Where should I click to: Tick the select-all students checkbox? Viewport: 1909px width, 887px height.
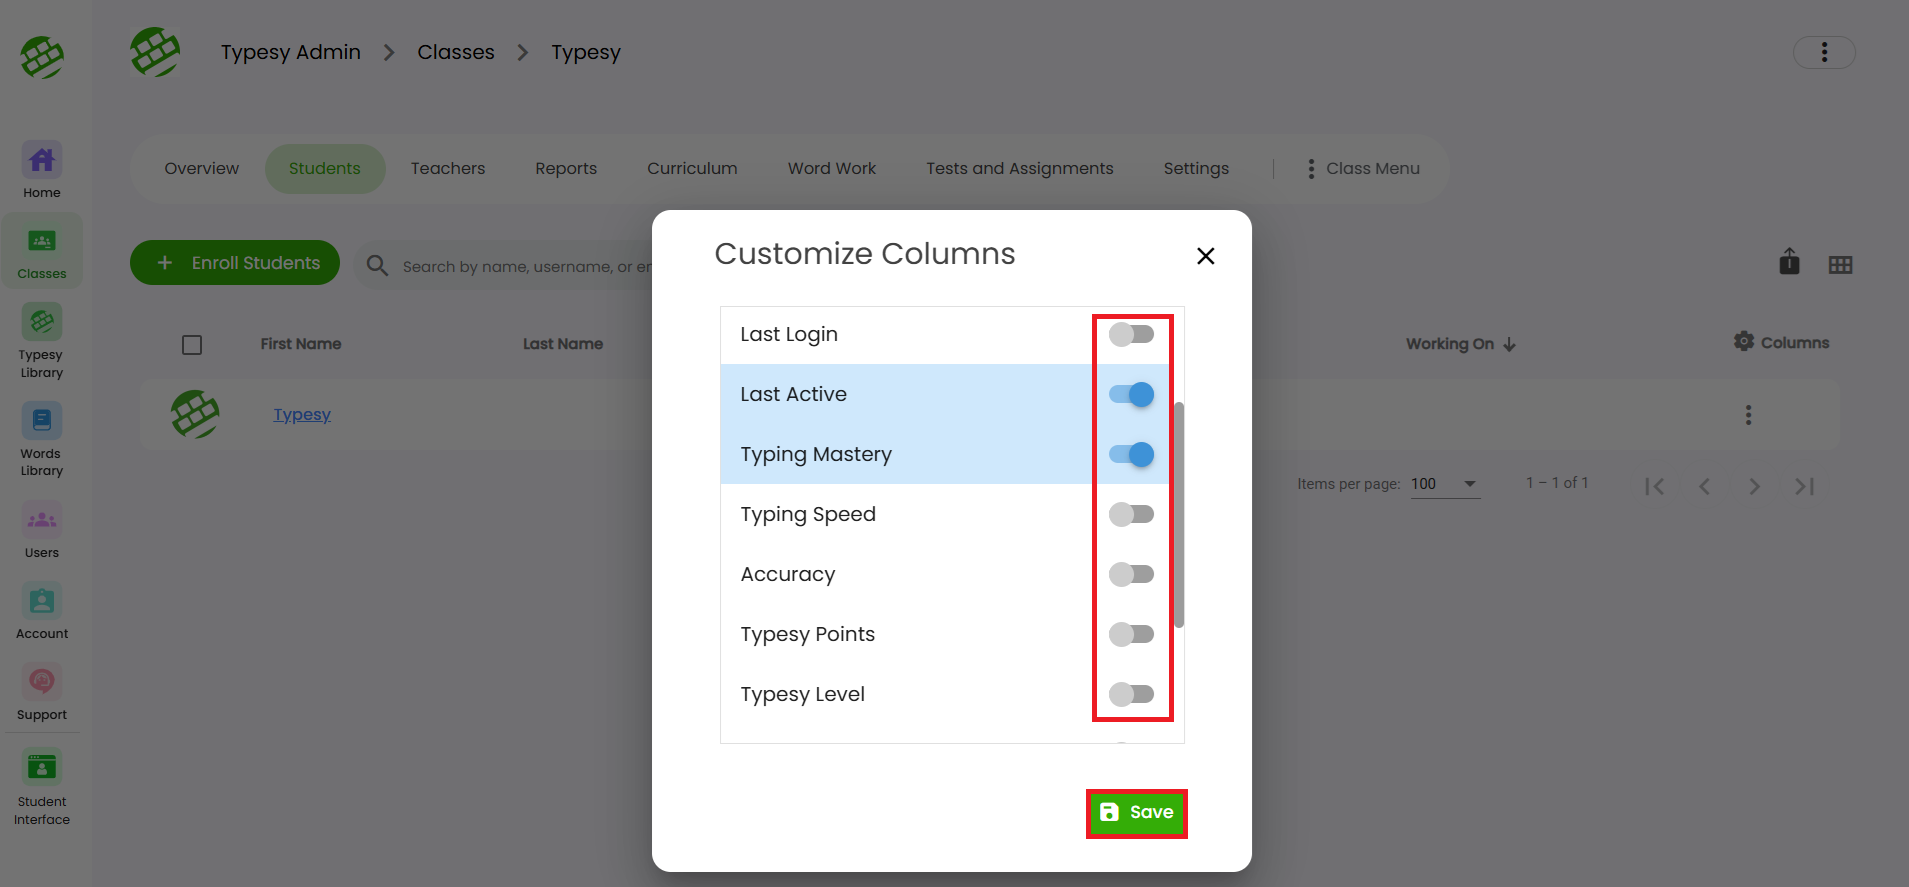(192, 345)
